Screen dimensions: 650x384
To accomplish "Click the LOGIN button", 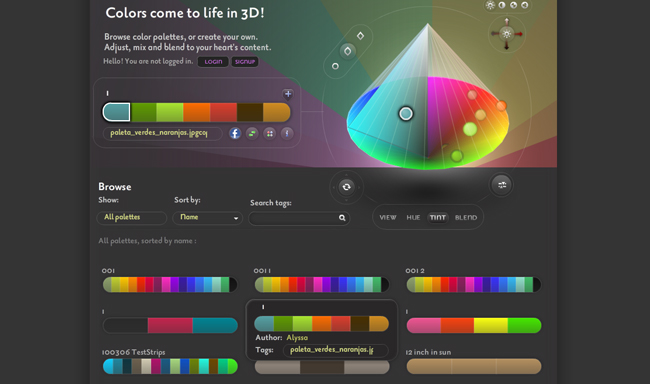I will pos(213,61).
